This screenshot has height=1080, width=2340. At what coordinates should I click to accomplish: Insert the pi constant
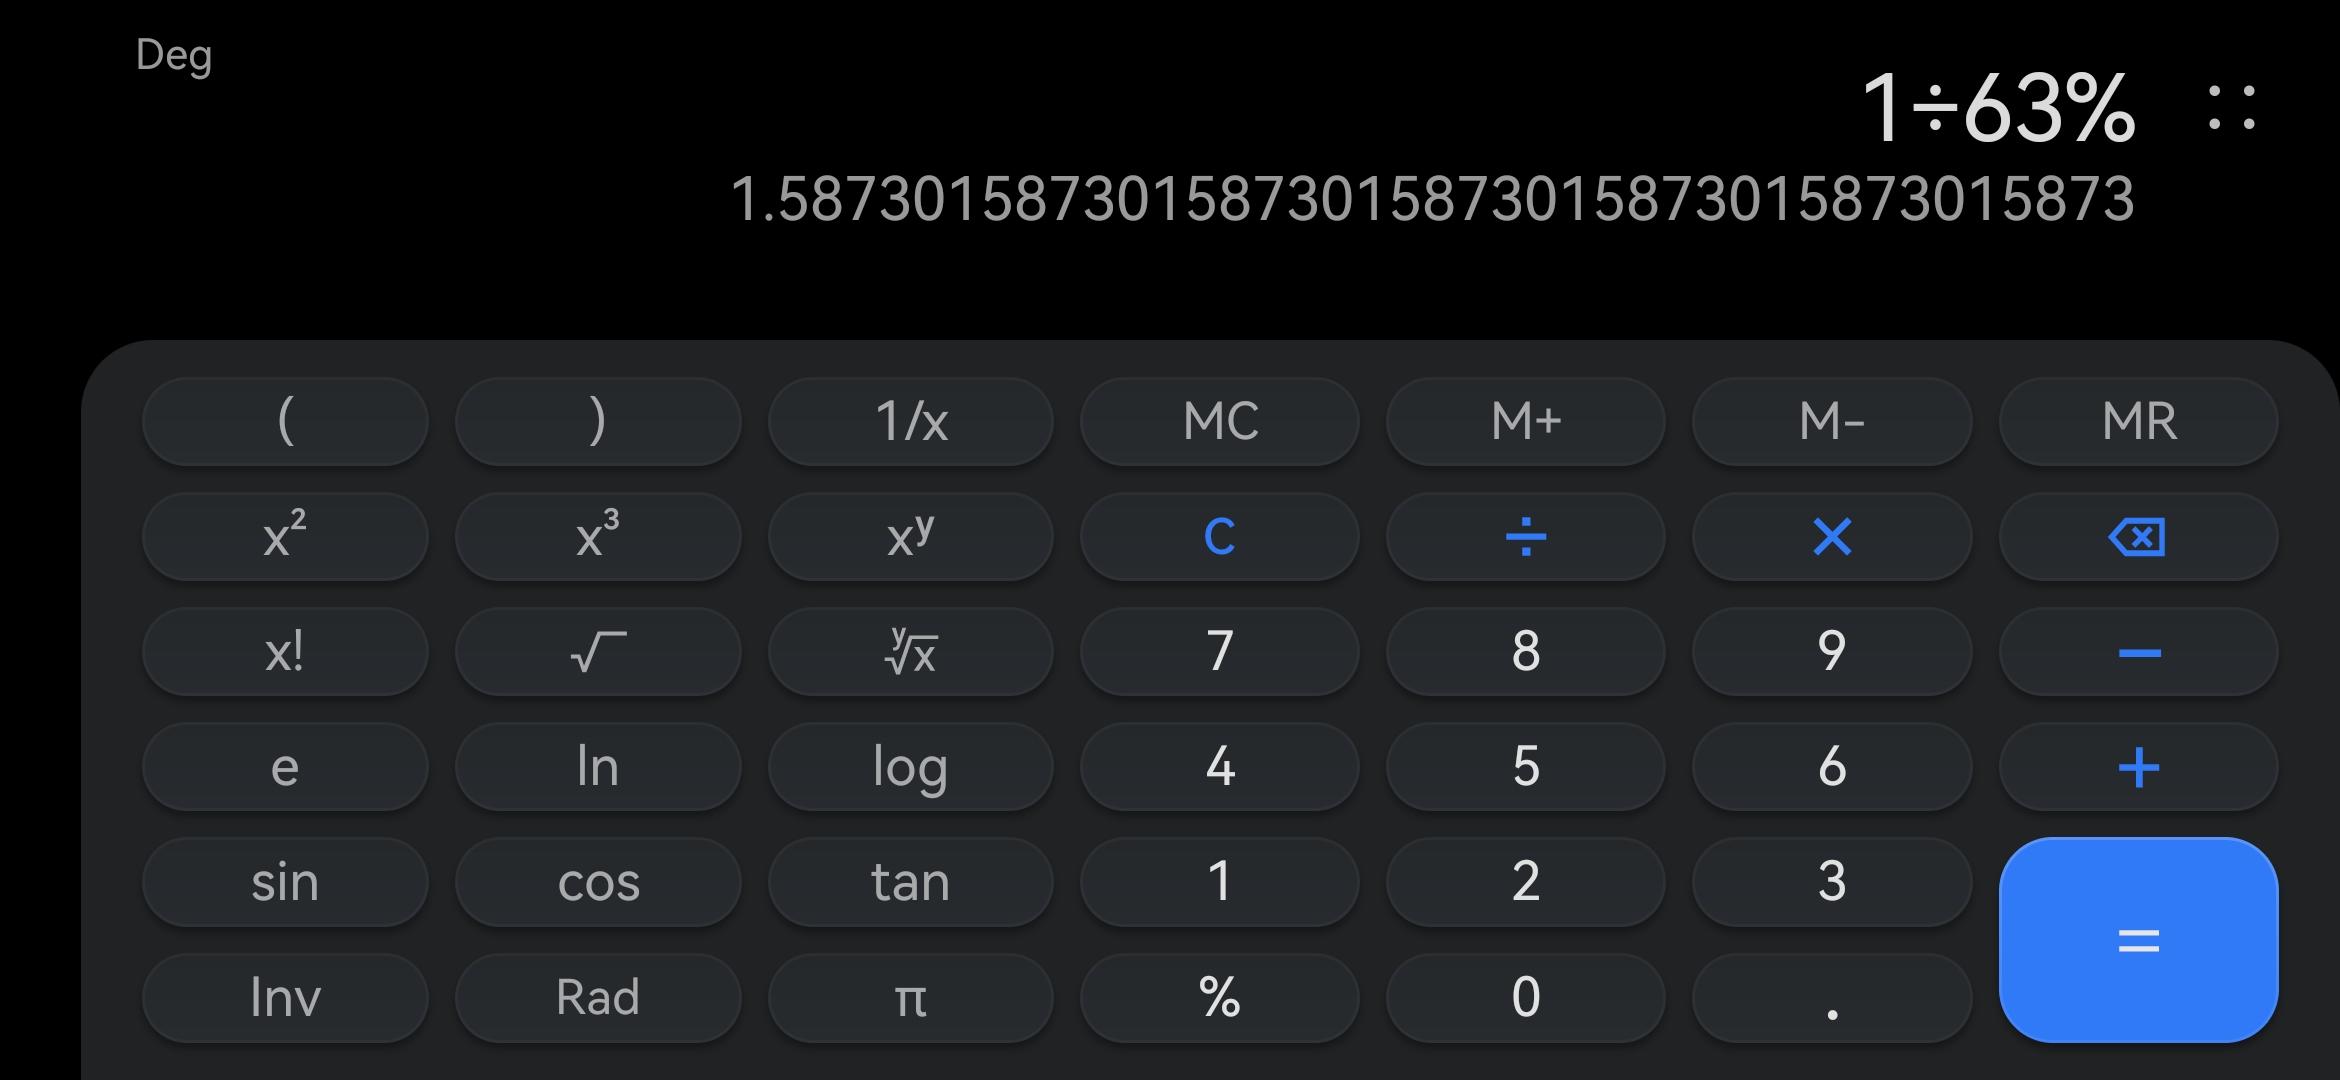[910, 998]
